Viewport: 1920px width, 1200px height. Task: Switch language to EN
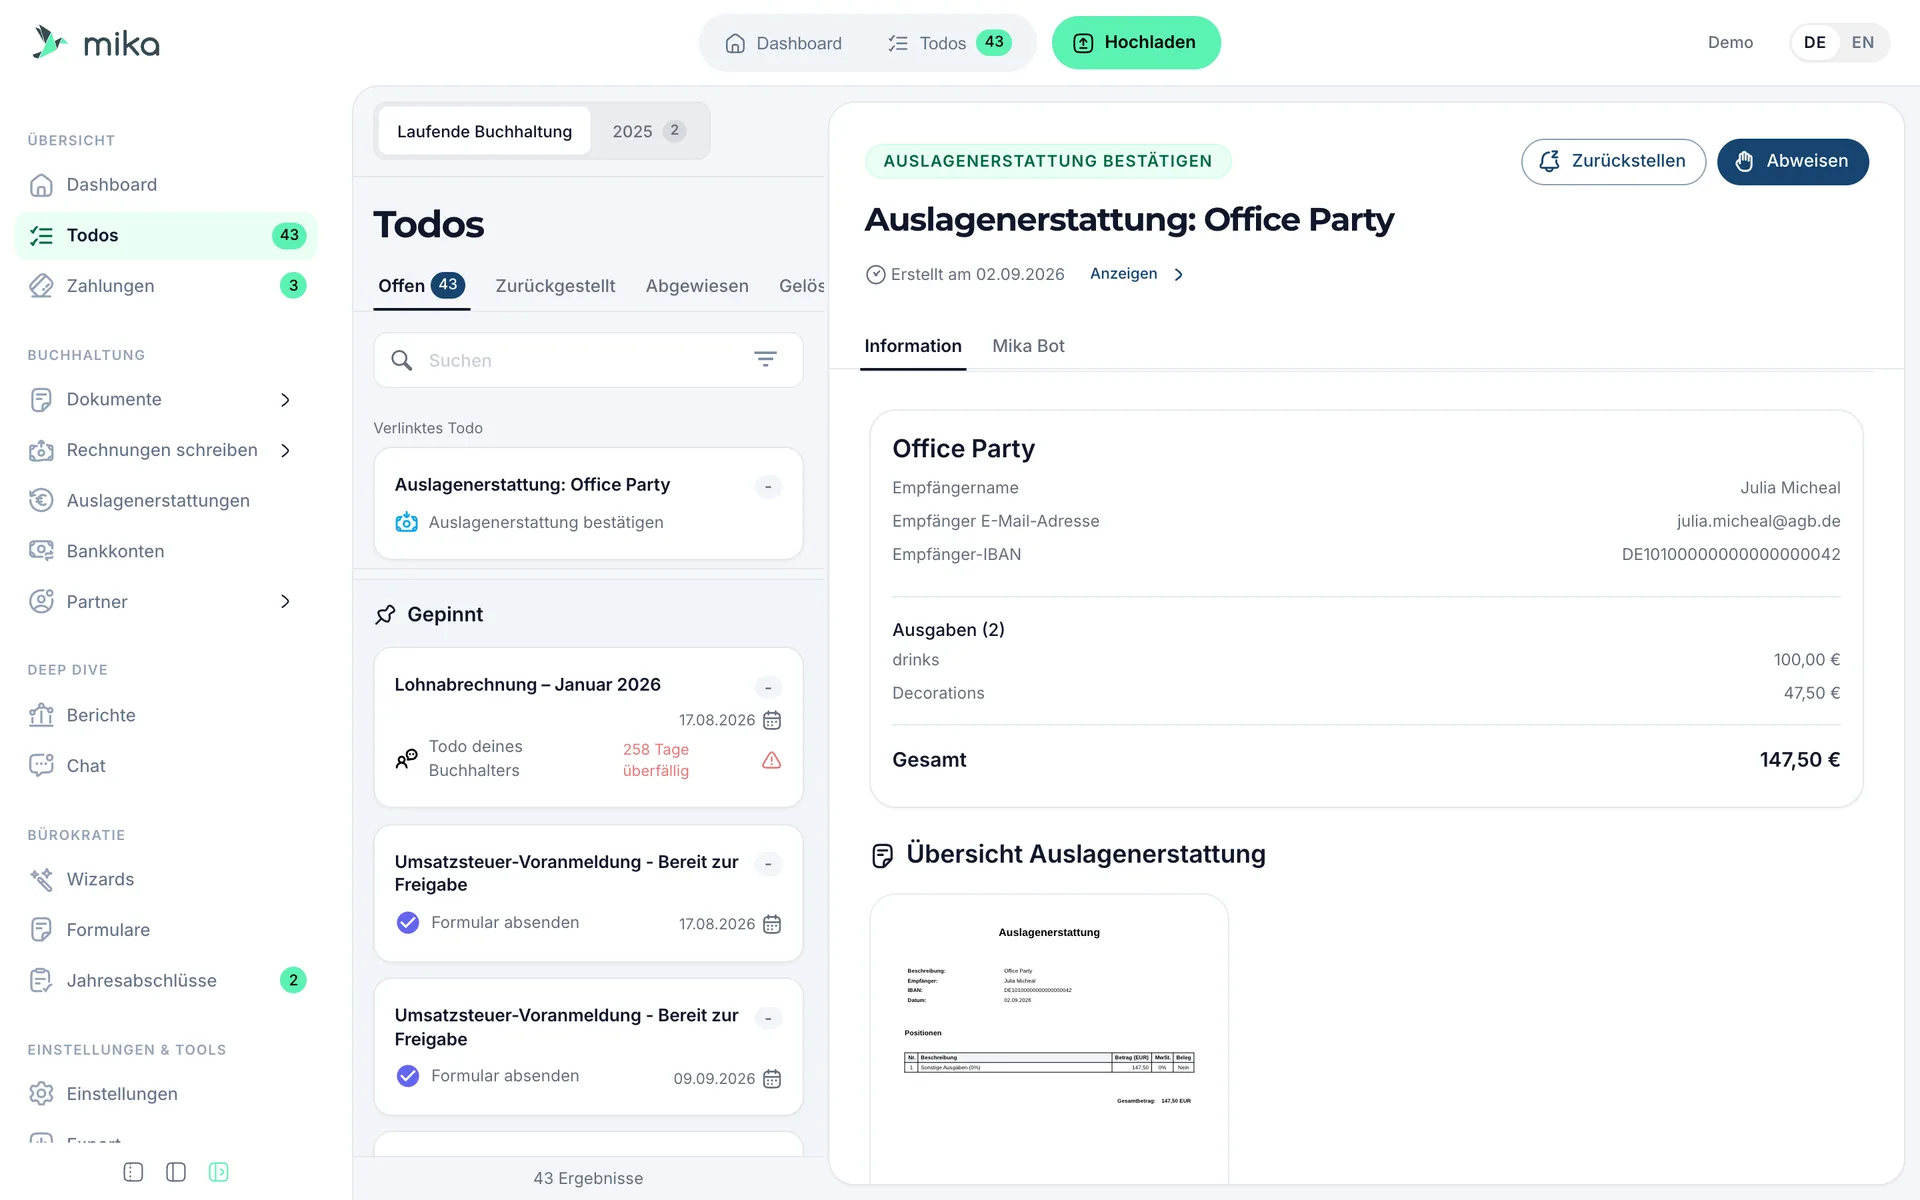point(1862,42)
